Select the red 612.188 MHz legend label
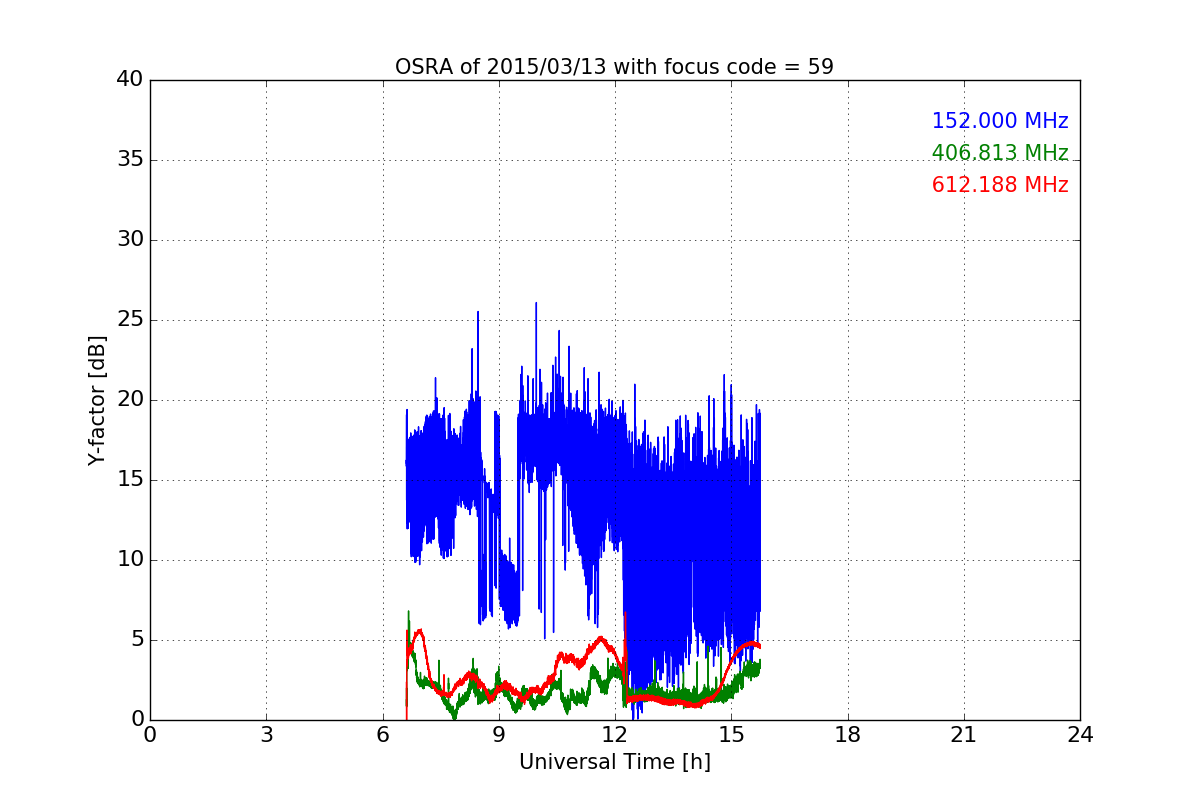 point(1000,185)
